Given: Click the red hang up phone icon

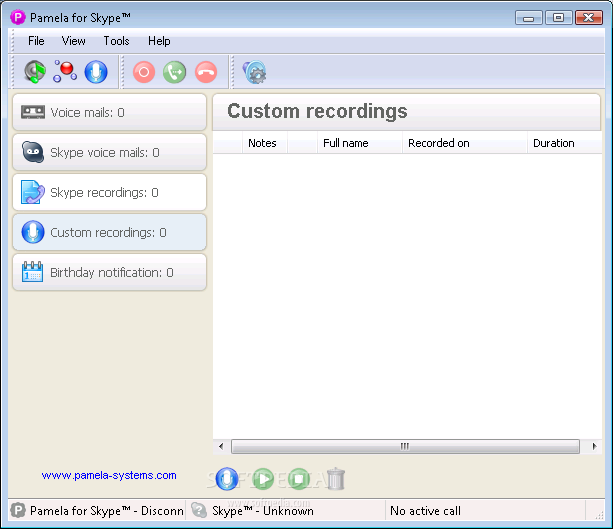Looking at the screenshot, I should click(206, 72).
